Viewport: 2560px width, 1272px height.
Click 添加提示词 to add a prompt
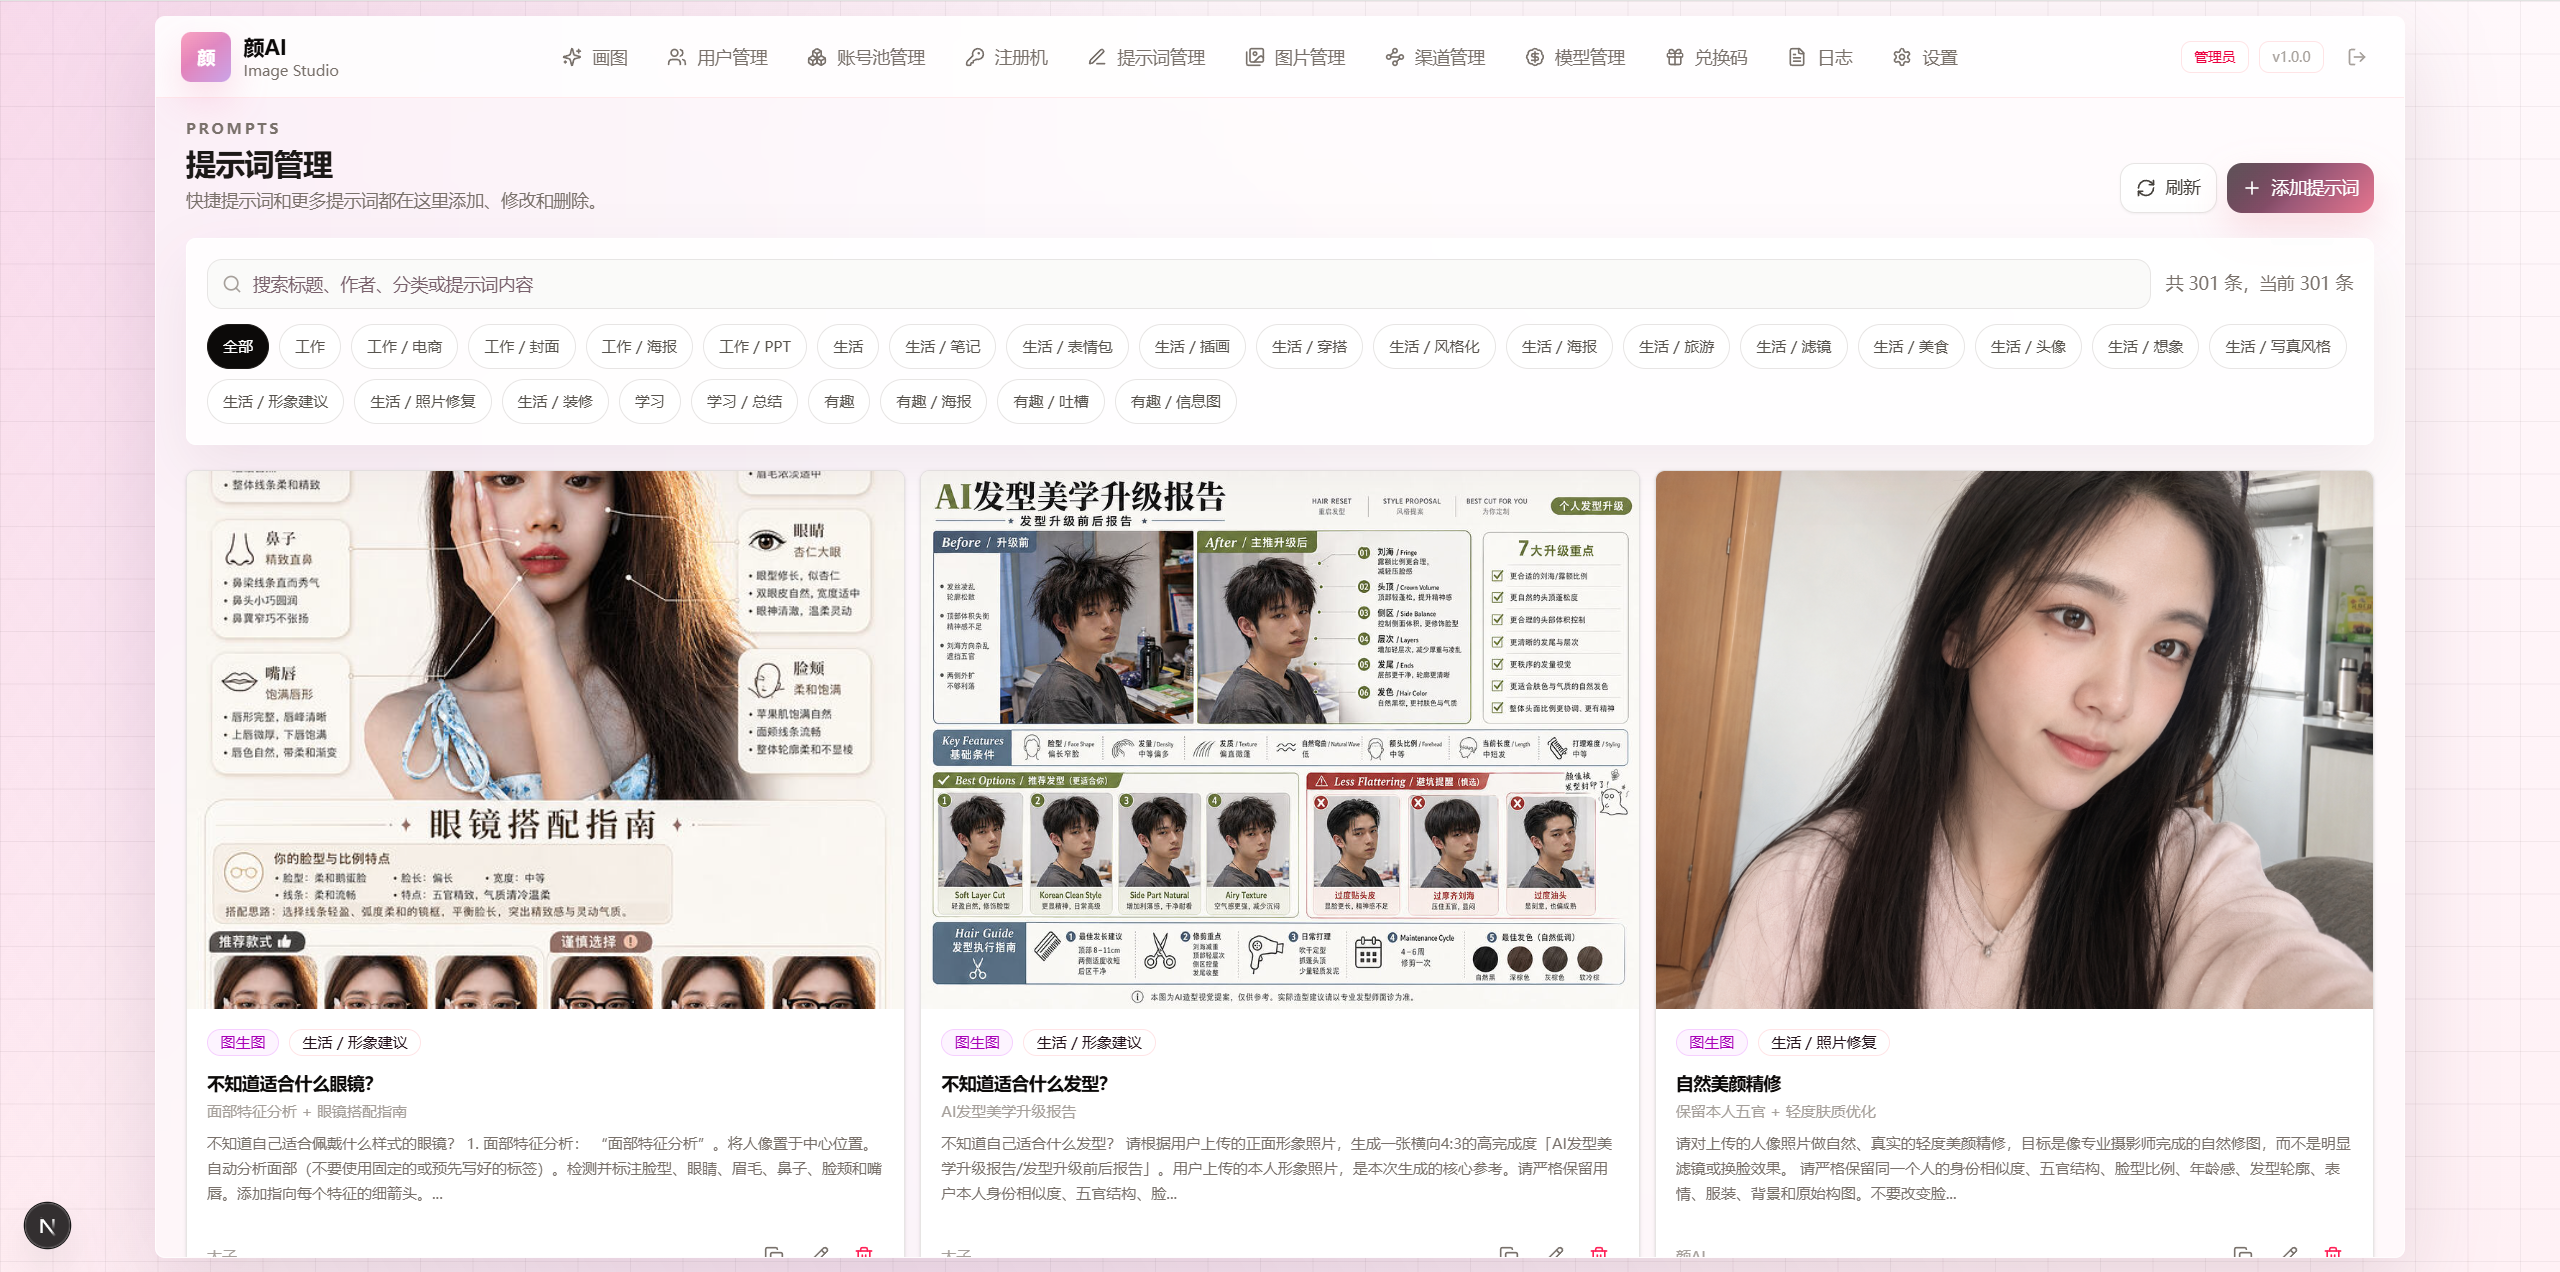click(2300, 188)
